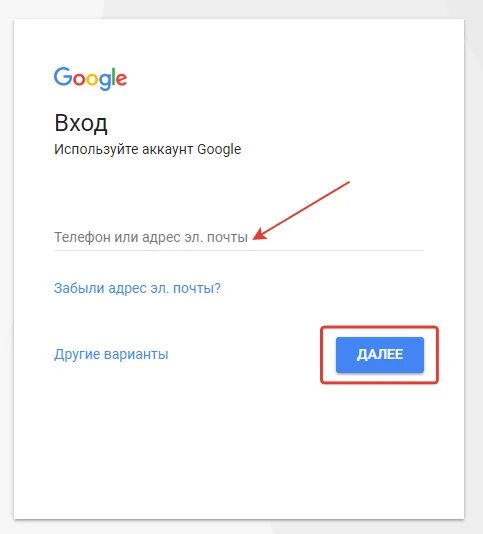The width and height of the screenshot is (483, 534).
Task: Proceed to next step with ДАЛЕЕ
Action: click(x=380, y=355)
